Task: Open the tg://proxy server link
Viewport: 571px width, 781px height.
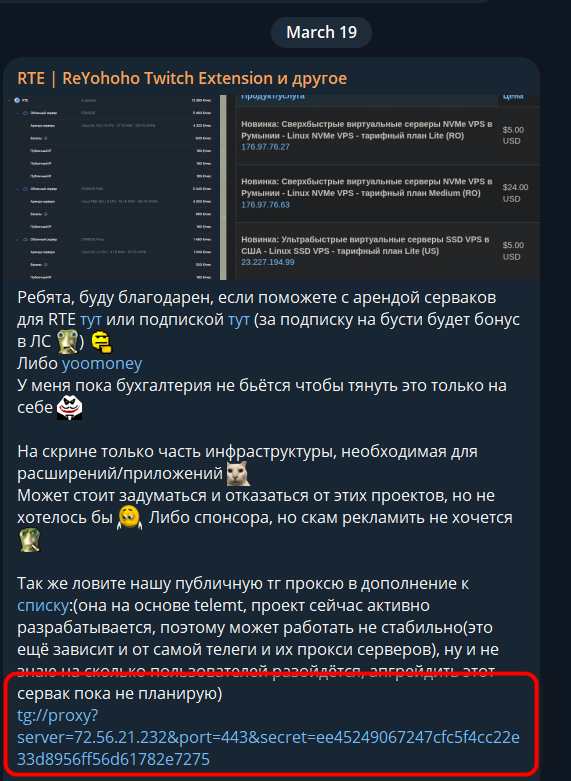Action: click(x=268, y=737)
